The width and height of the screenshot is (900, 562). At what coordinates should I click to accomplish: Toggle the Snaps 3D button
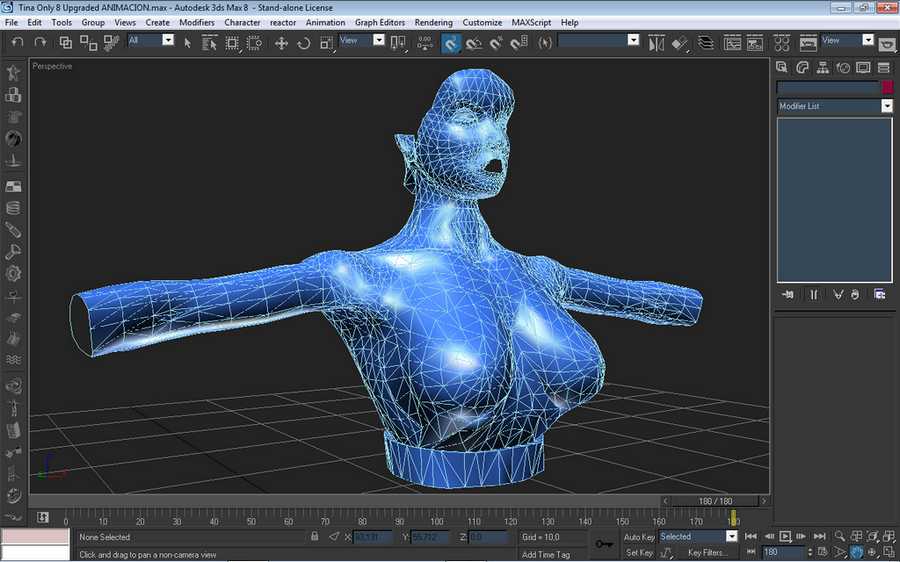[451, 43]
